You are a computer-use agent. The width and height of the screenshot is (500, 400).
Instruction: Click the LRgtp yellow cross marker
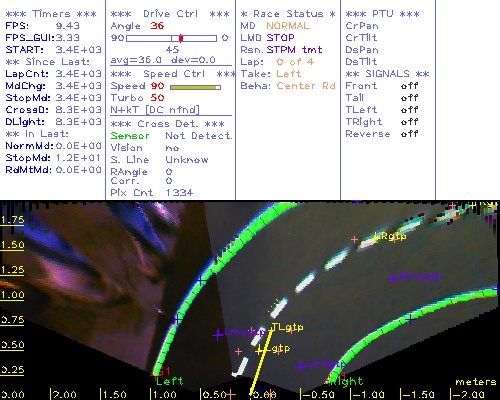377,237
